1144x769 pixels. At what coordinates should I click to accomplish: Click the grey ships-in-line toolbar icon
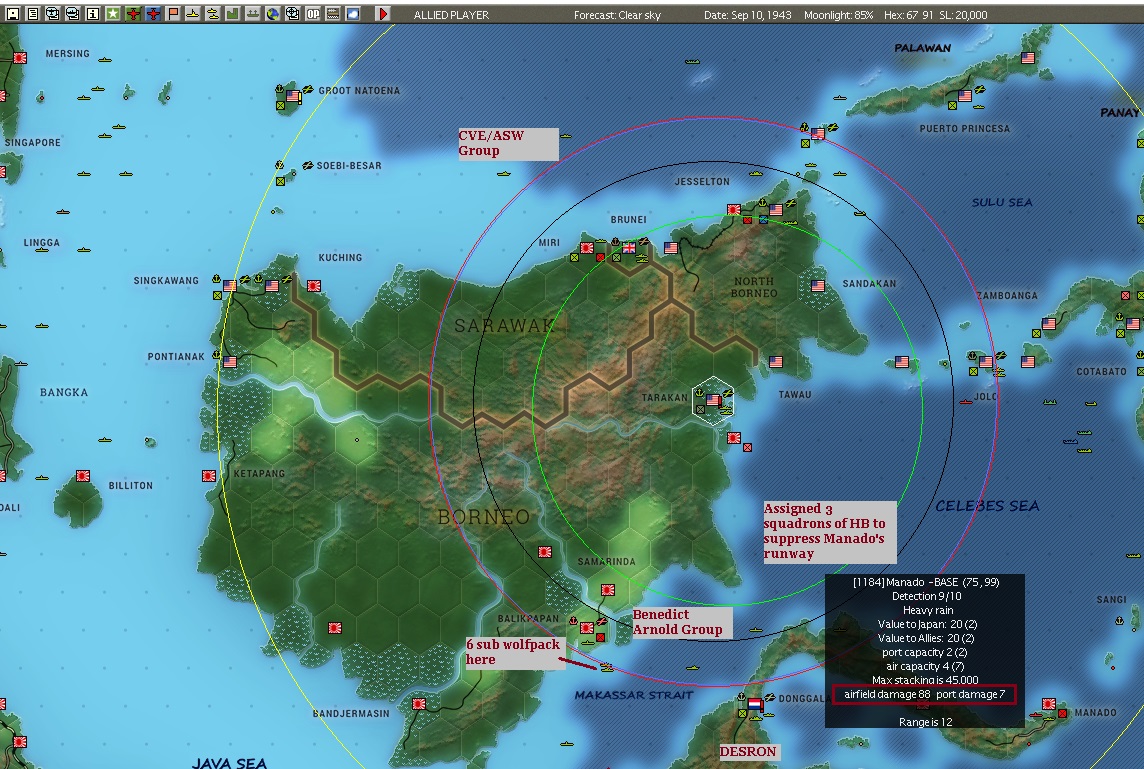point(252,14)
